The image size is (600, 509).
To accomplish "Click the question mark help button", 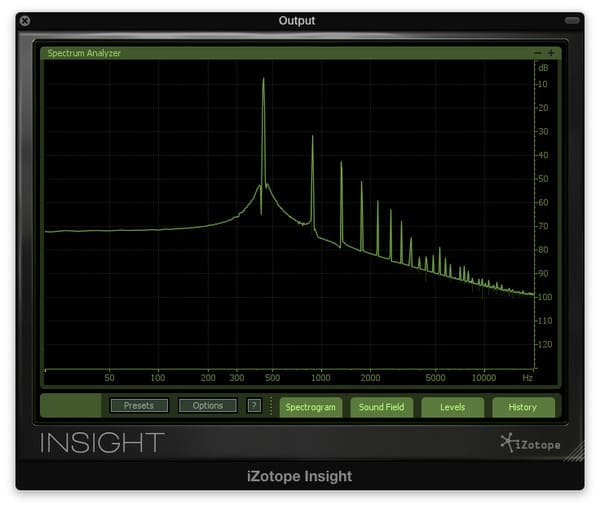I will pos(254,406).
